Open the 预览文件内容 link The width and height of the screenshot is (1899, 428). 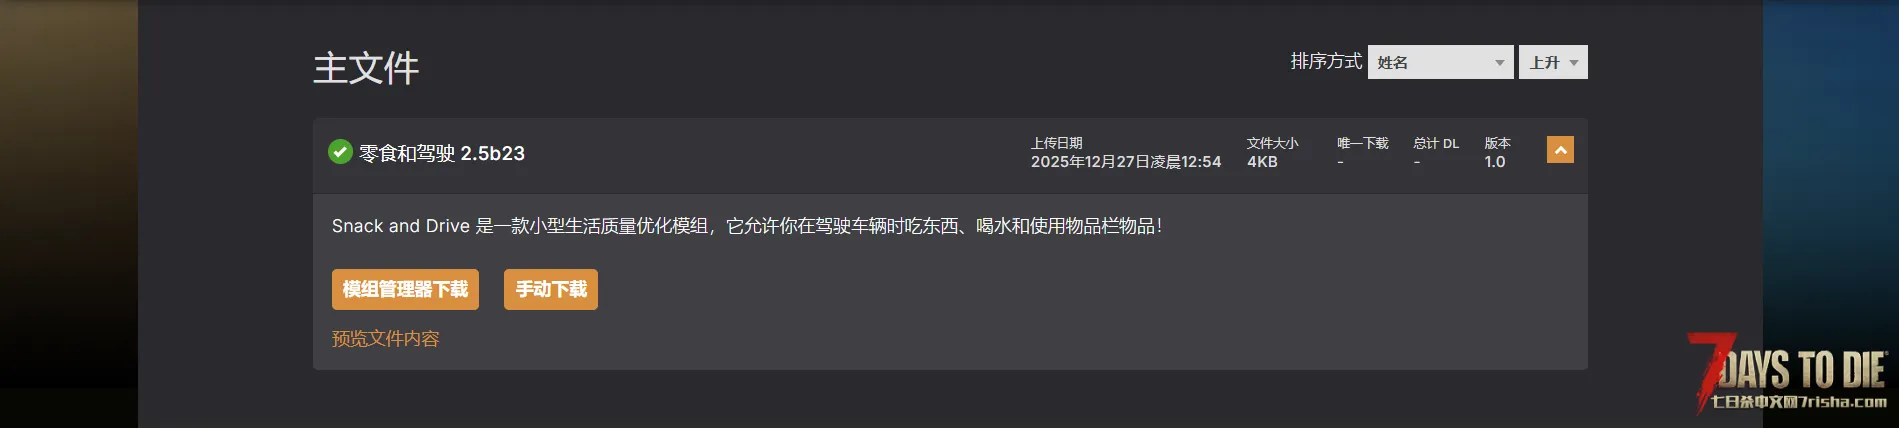[x=386, y=339]
